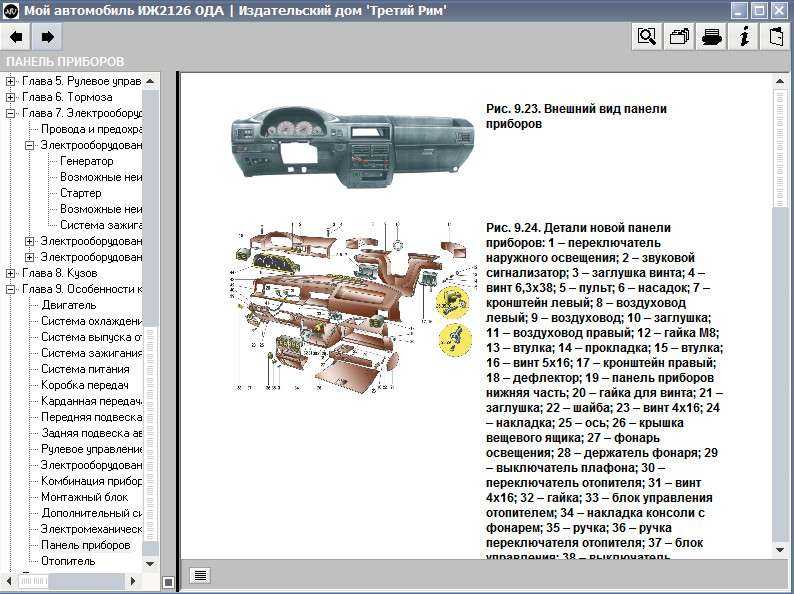Click the dashboard exterior photo Рис. 9.23
This screenshot has width=794, height=594.
(353, 149)
